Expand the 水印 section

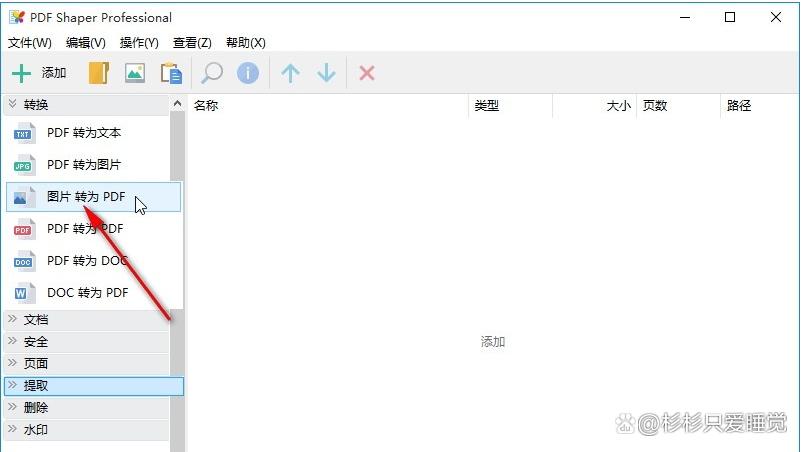pos(87,430)
